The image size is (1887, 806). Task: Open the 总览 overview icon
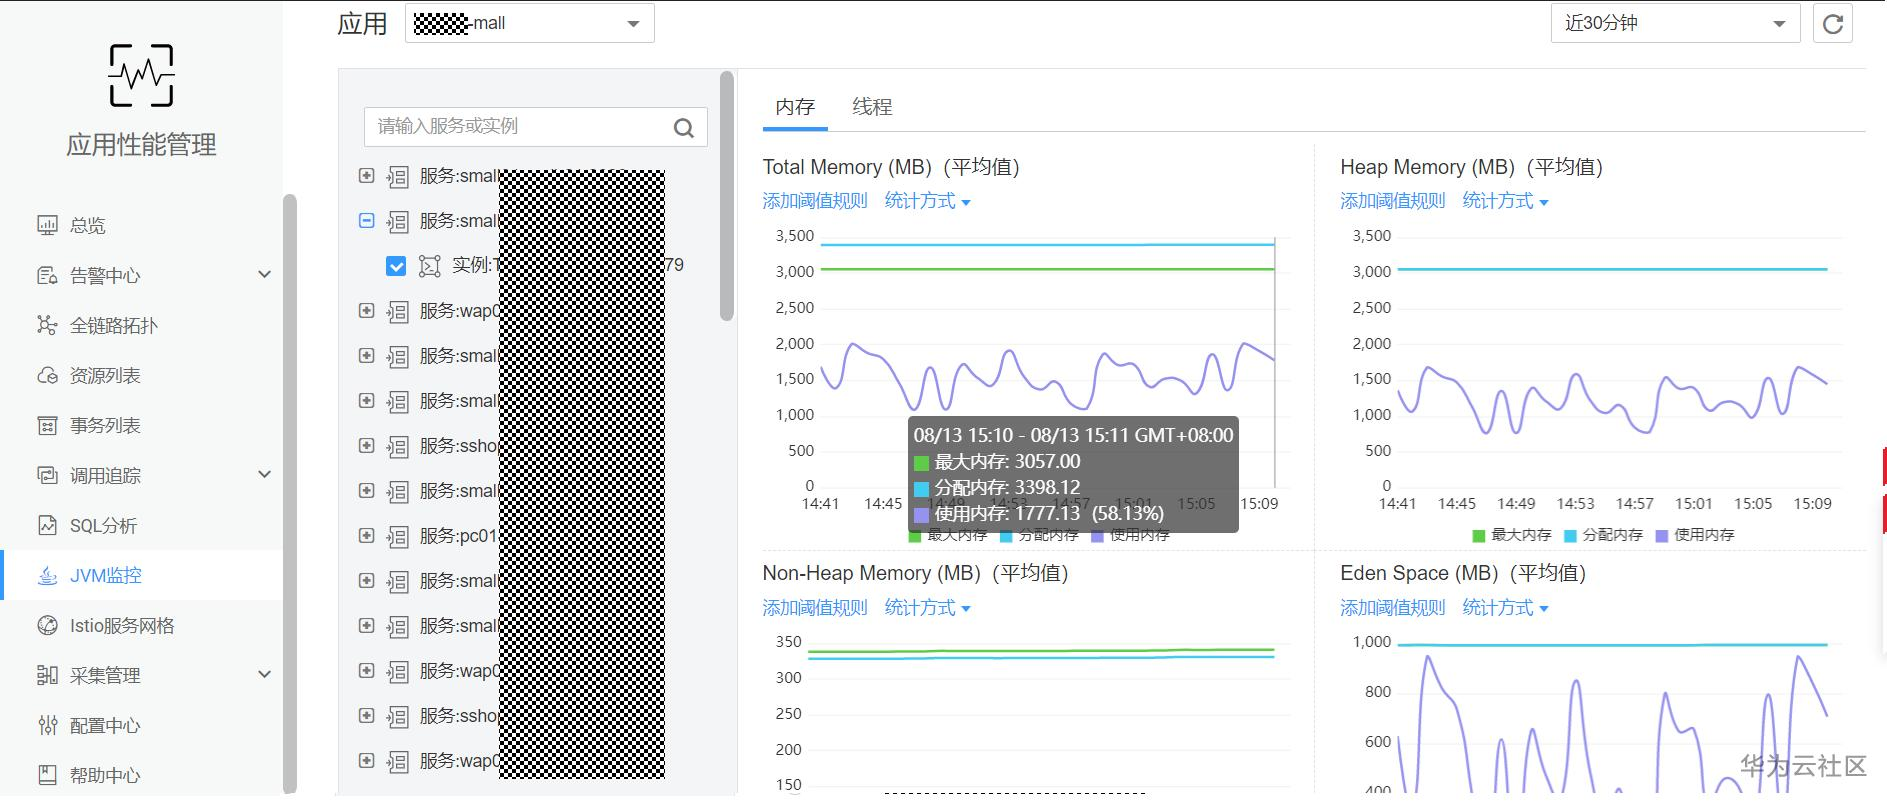click(47, 225)
